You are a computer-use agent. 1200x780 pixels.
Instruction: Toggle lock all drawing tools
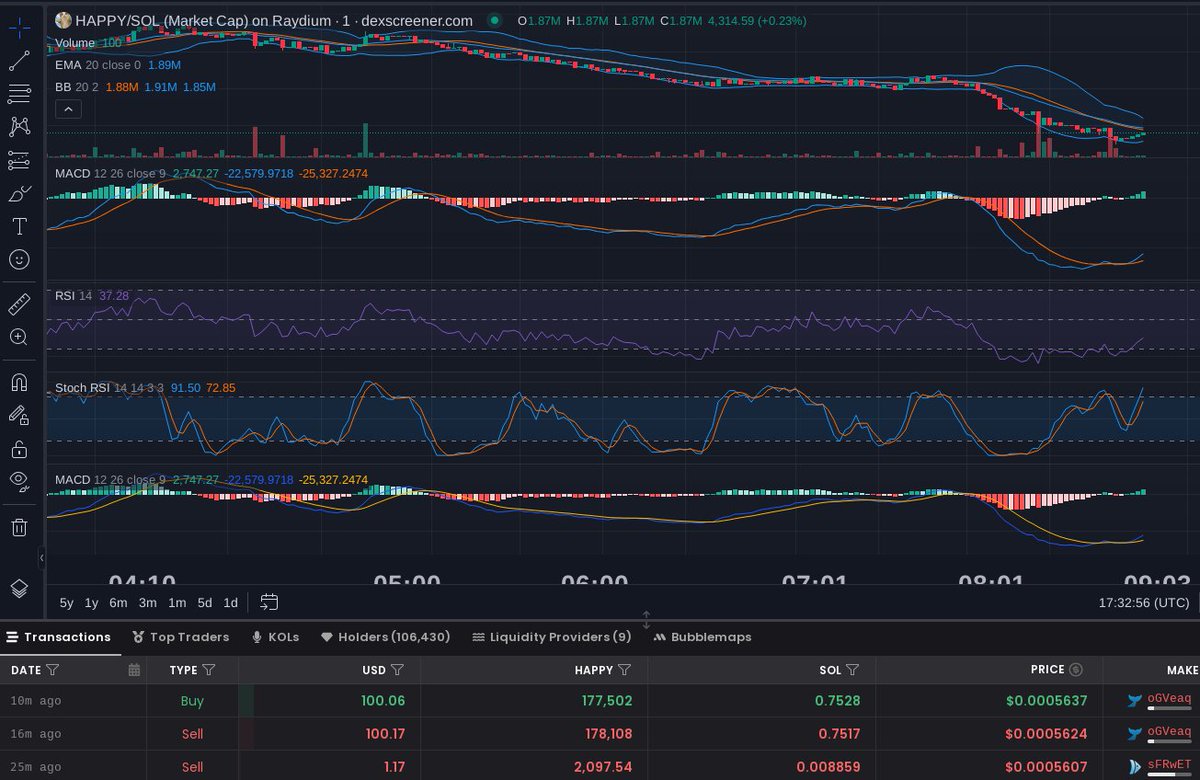(x=19, y=448)
